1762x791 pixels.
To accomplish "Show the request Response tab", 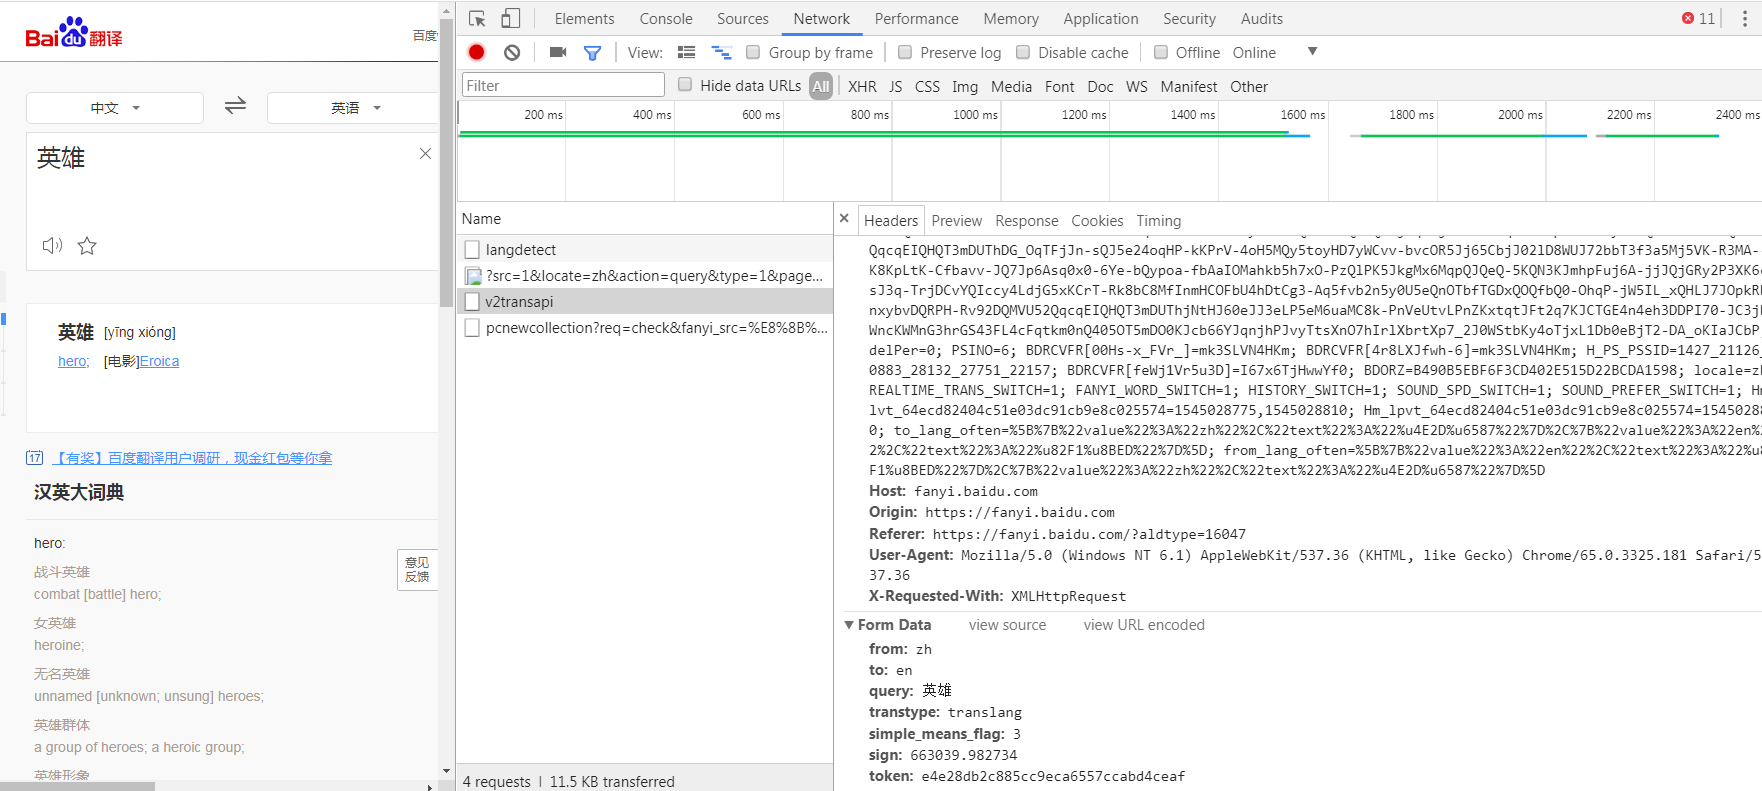I will tap(1027, 221).
